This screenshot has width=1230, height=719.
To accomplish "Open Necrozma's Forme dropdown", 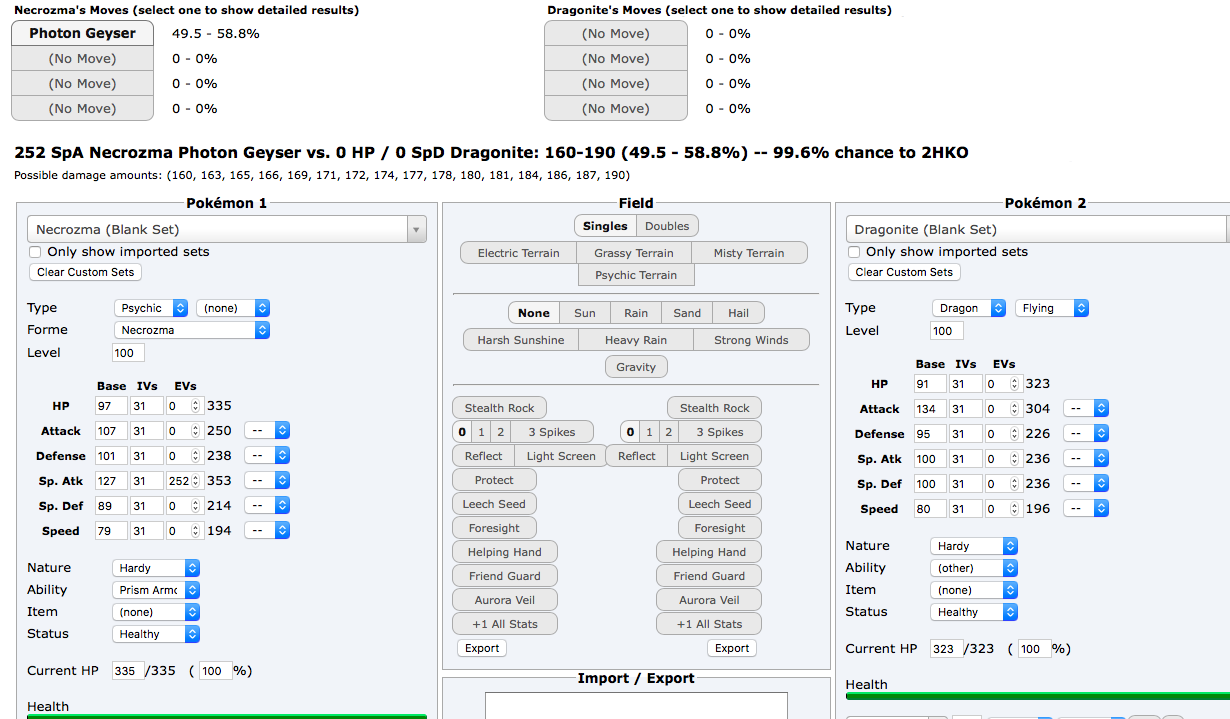I will (191, 330).
